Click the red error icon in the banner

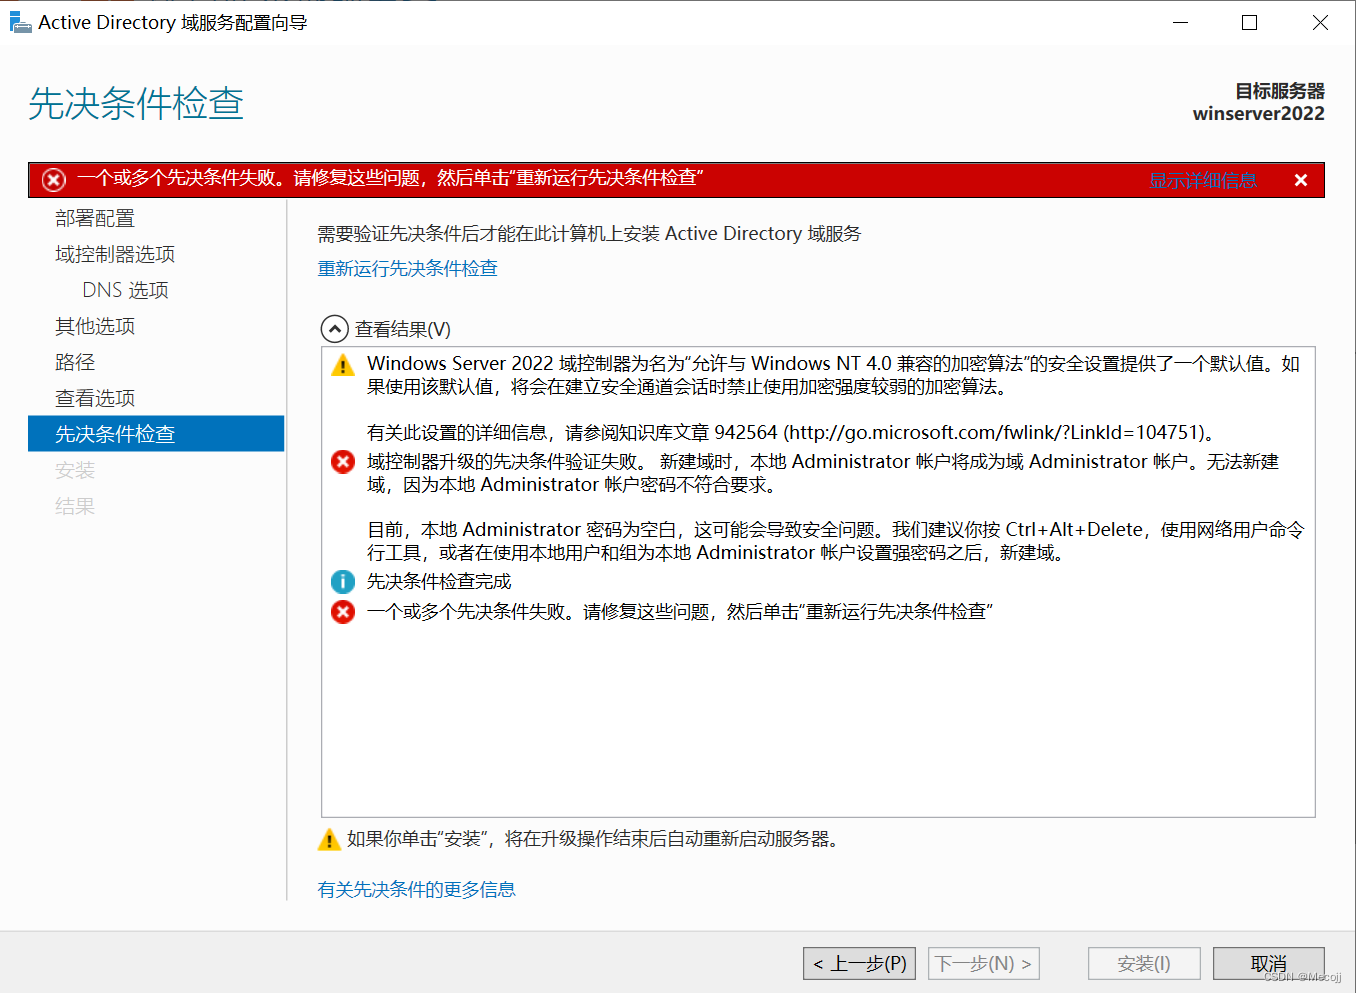(54, 180)
